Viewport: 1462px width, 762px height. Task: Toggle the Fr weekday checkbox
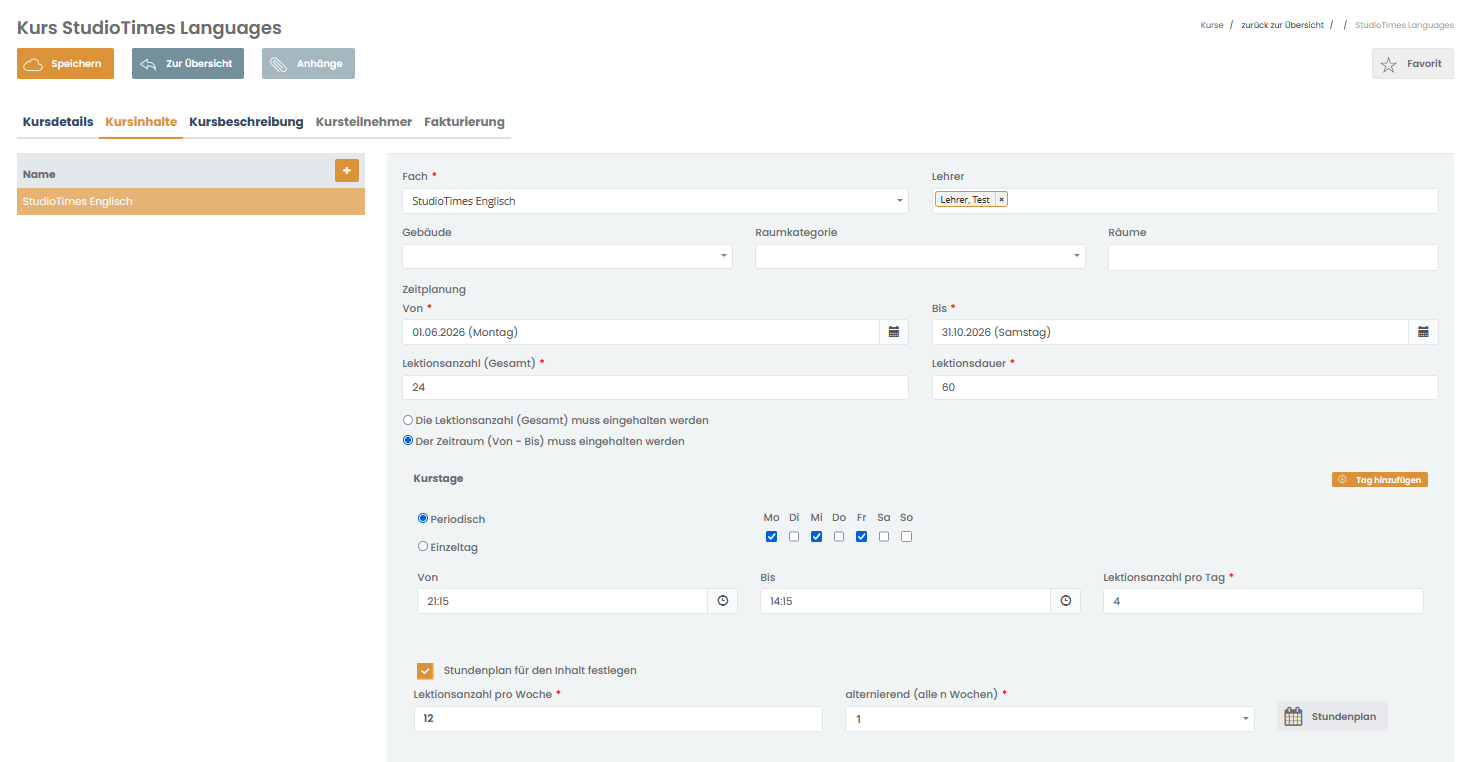[x=861, y=537]
